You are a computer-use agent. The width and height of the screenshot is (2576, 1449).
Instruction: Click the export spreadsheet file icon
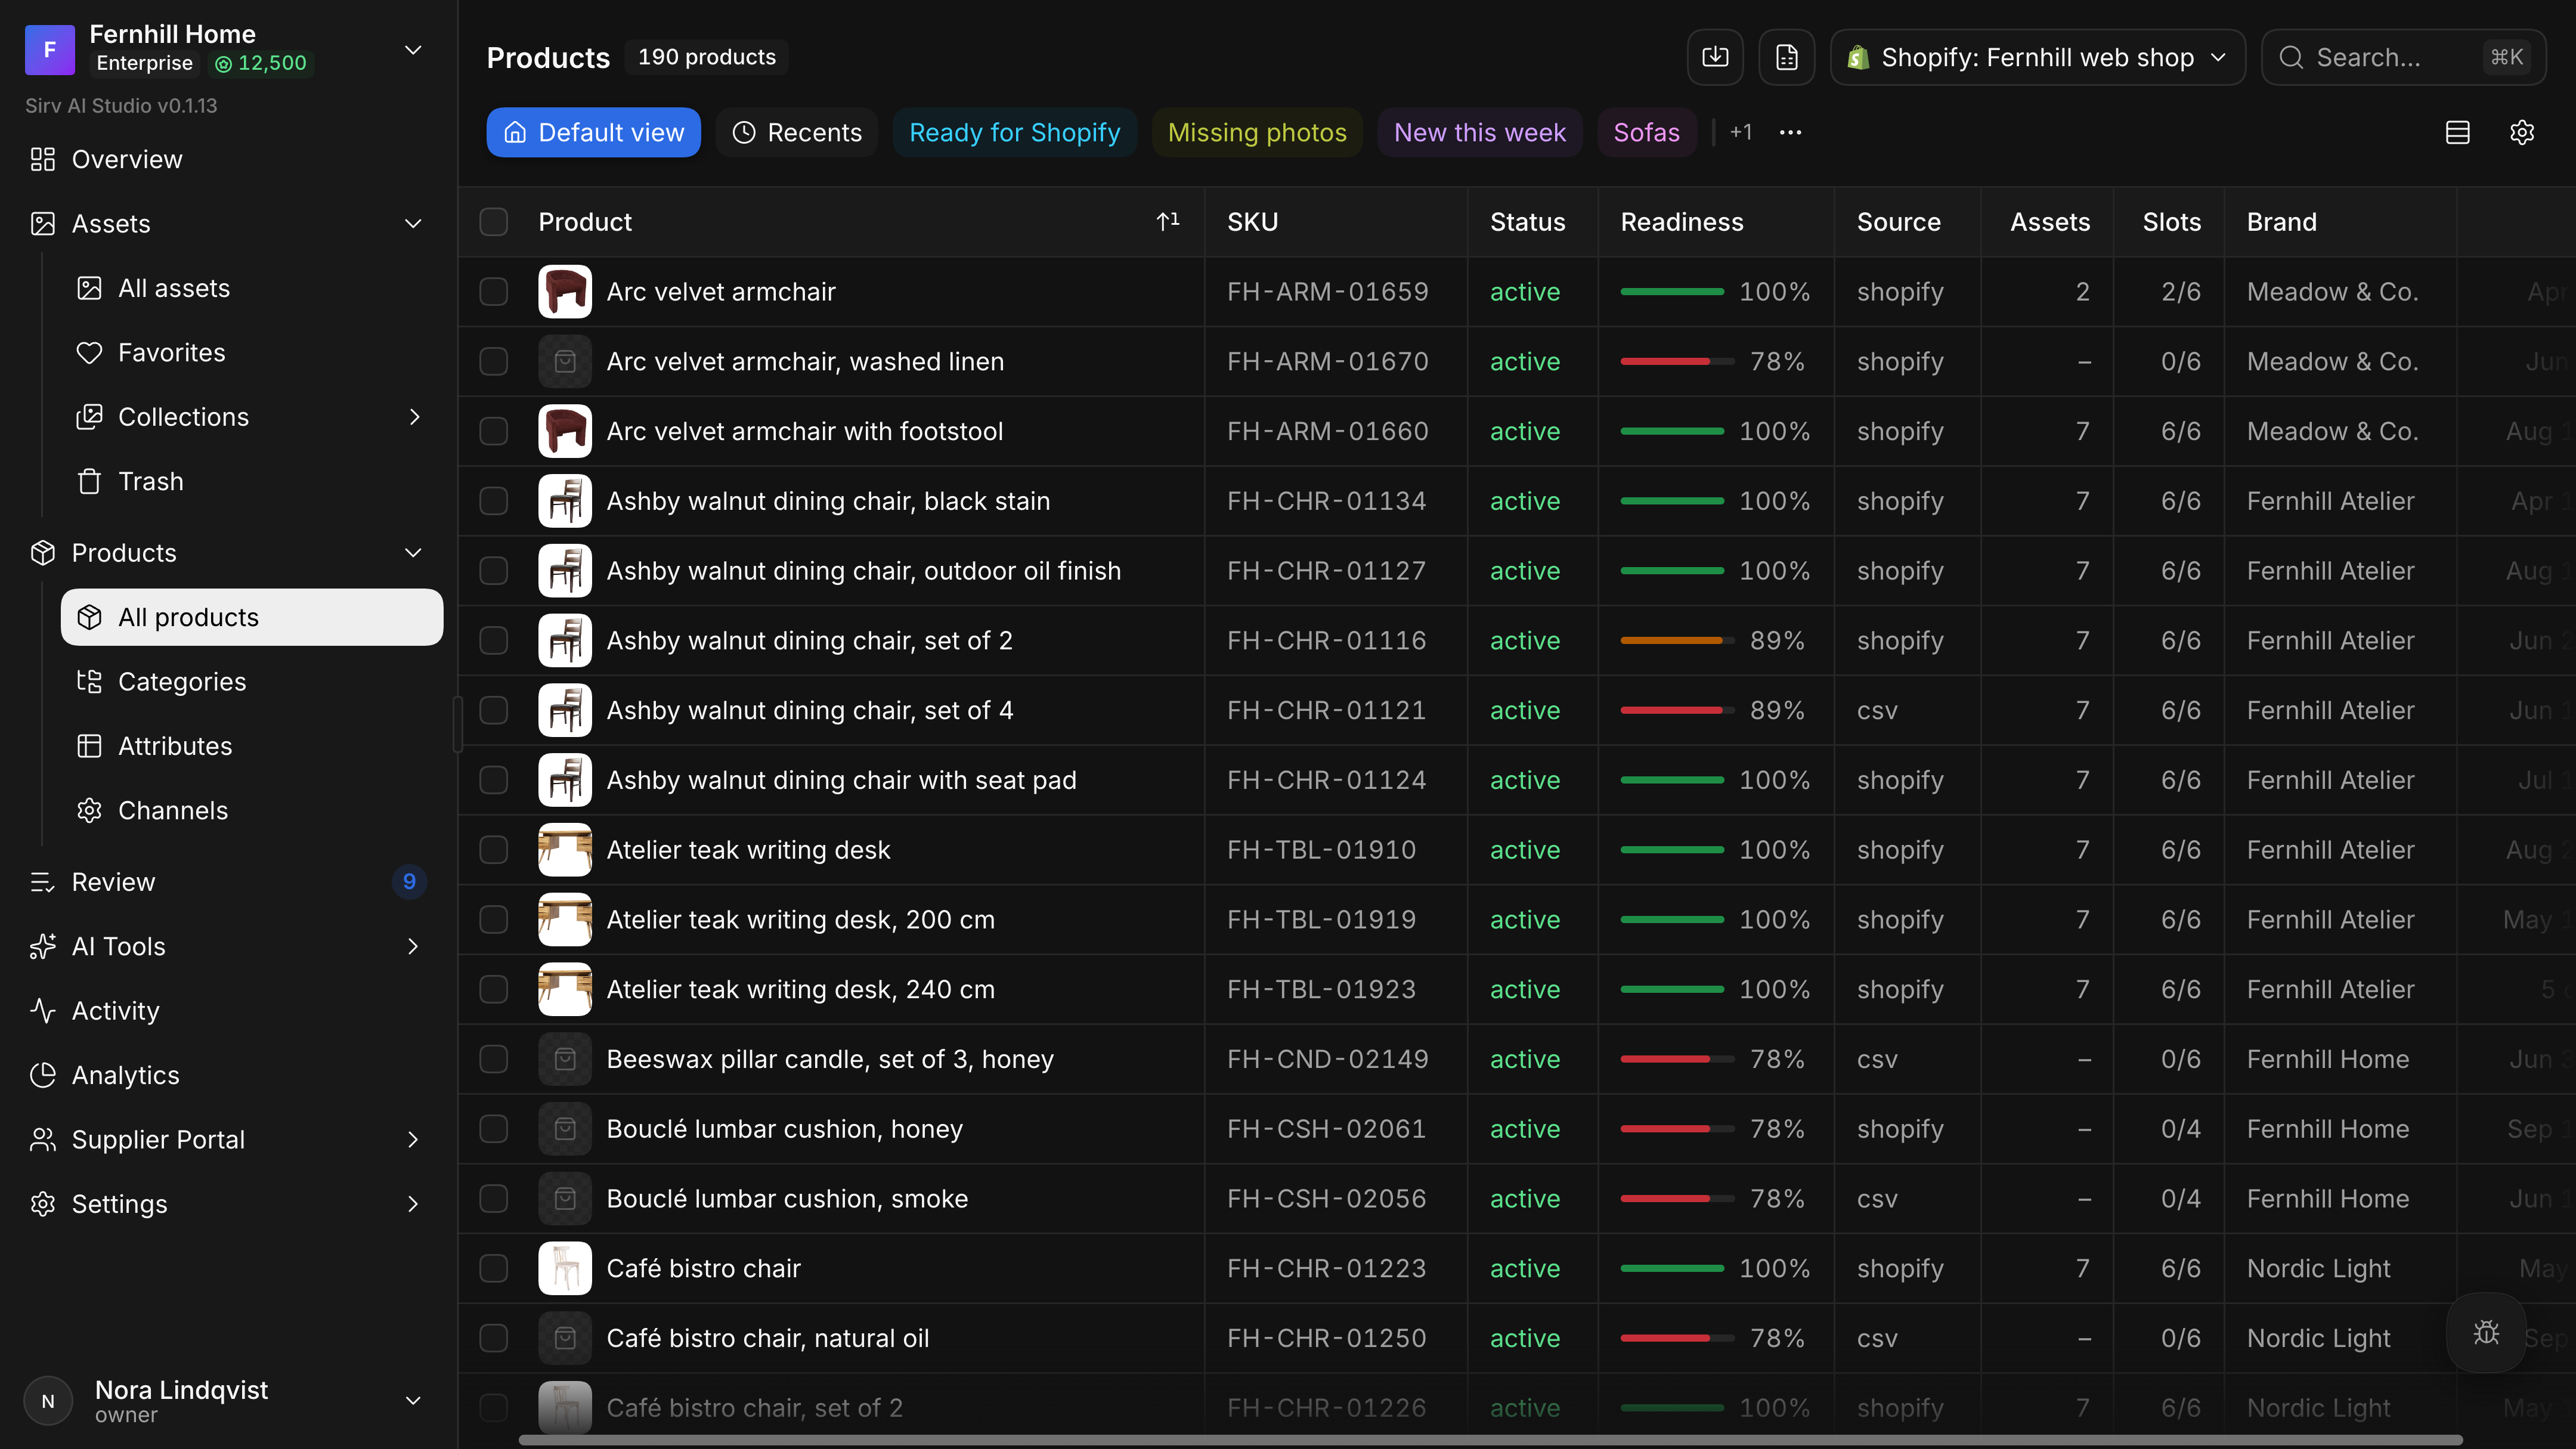point(1787,57)
